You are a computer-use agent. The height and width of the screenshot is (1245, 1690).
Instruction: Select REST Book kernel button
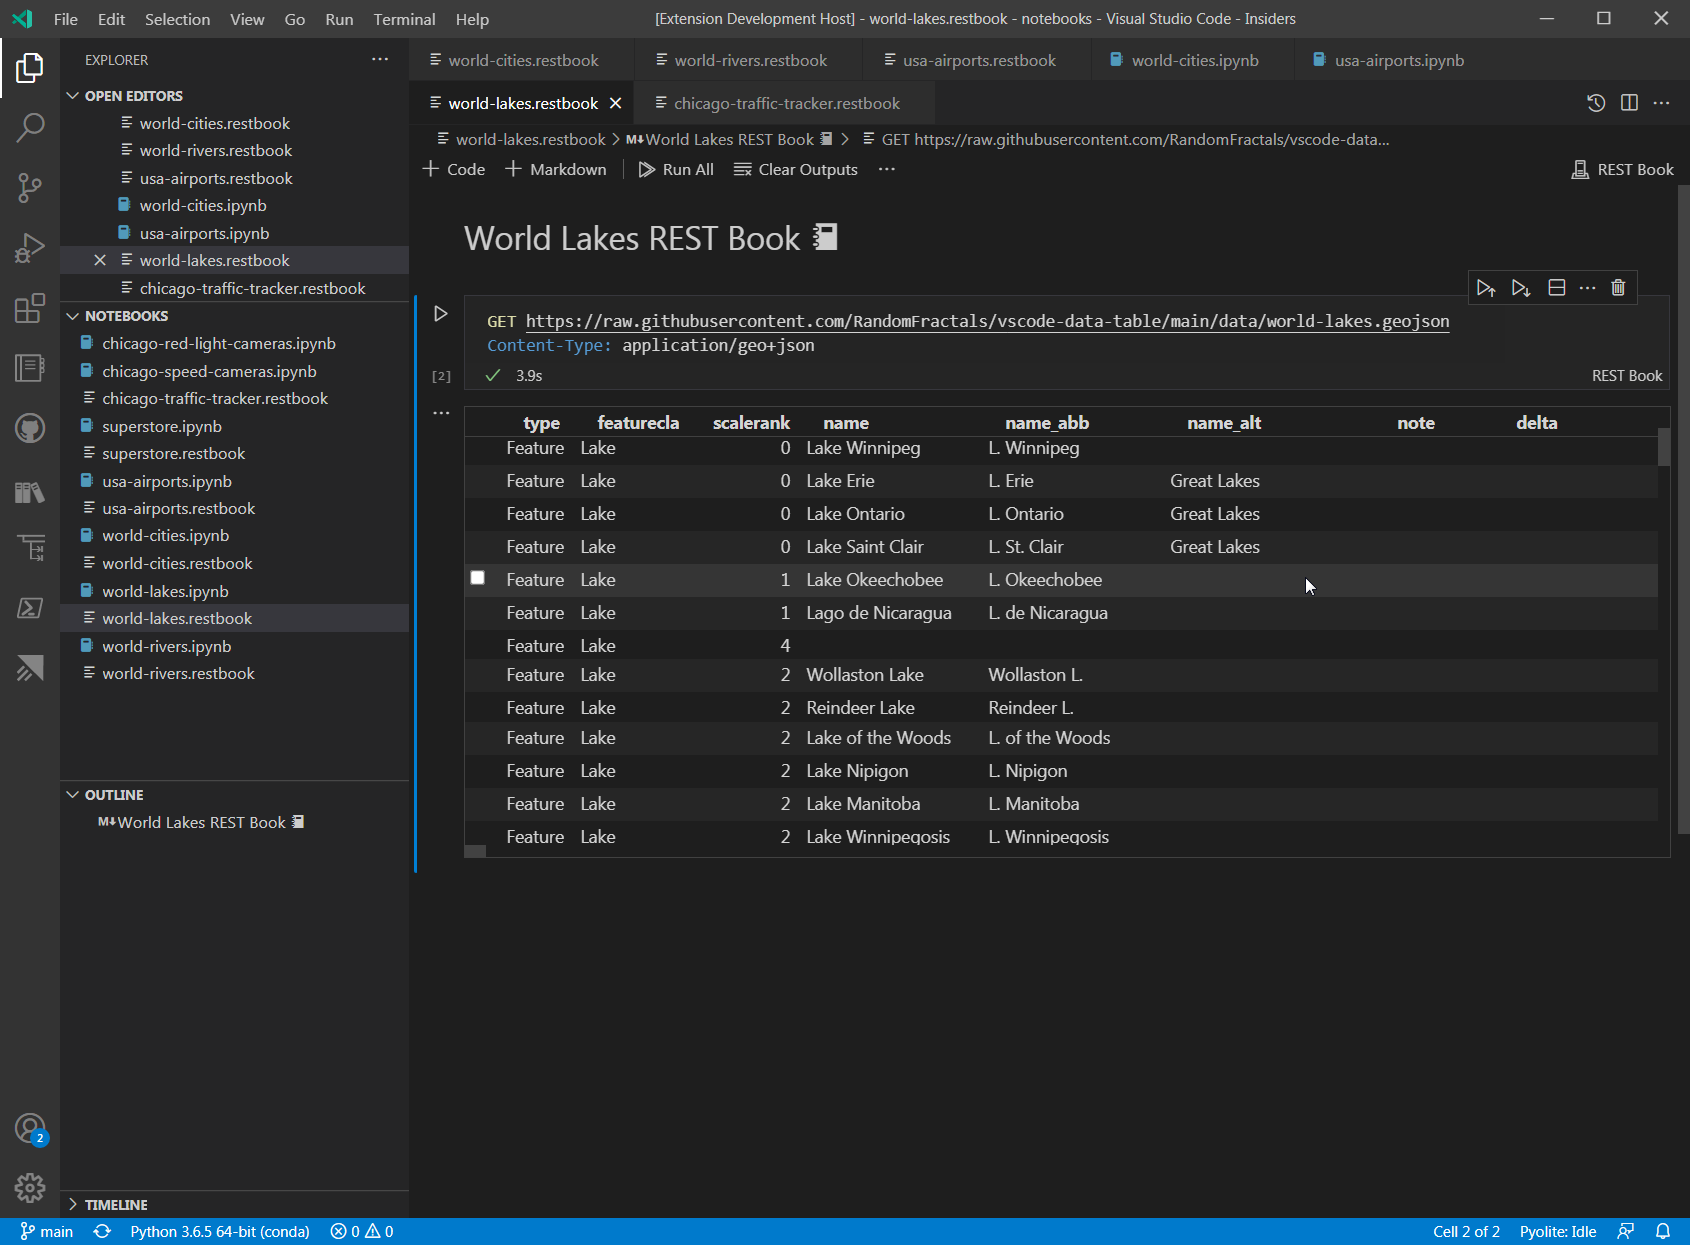pyautogui.click(x=1622, y=169)
